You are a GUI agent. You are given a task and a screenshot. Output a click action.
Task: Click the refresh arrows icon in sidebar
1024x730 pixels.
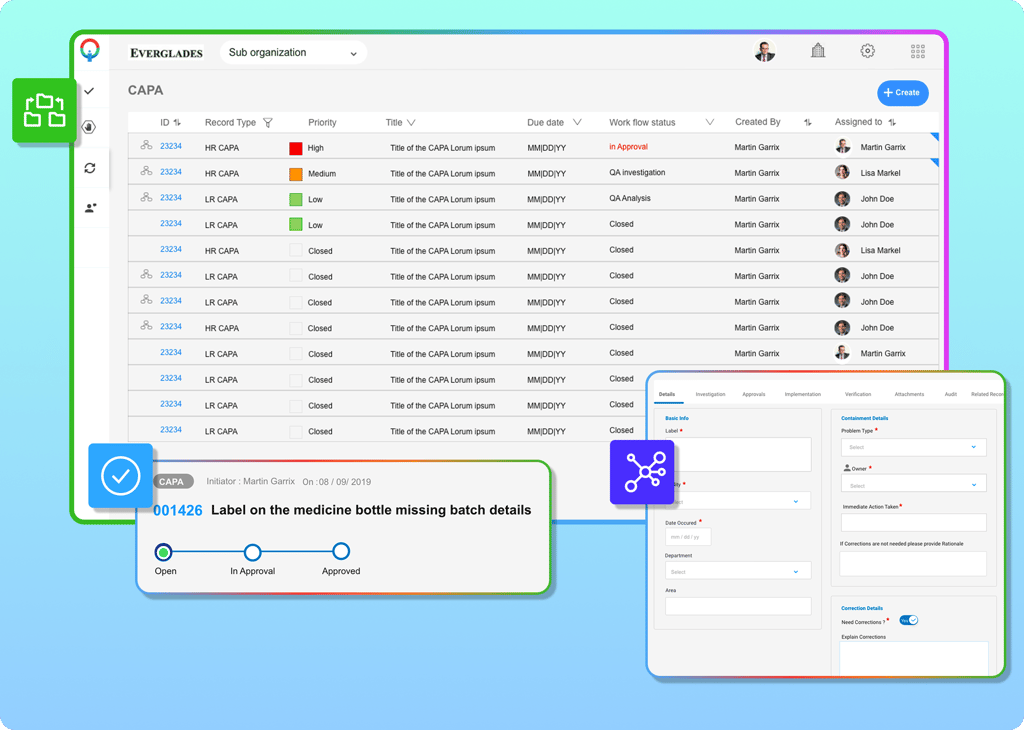coord(90,168)
